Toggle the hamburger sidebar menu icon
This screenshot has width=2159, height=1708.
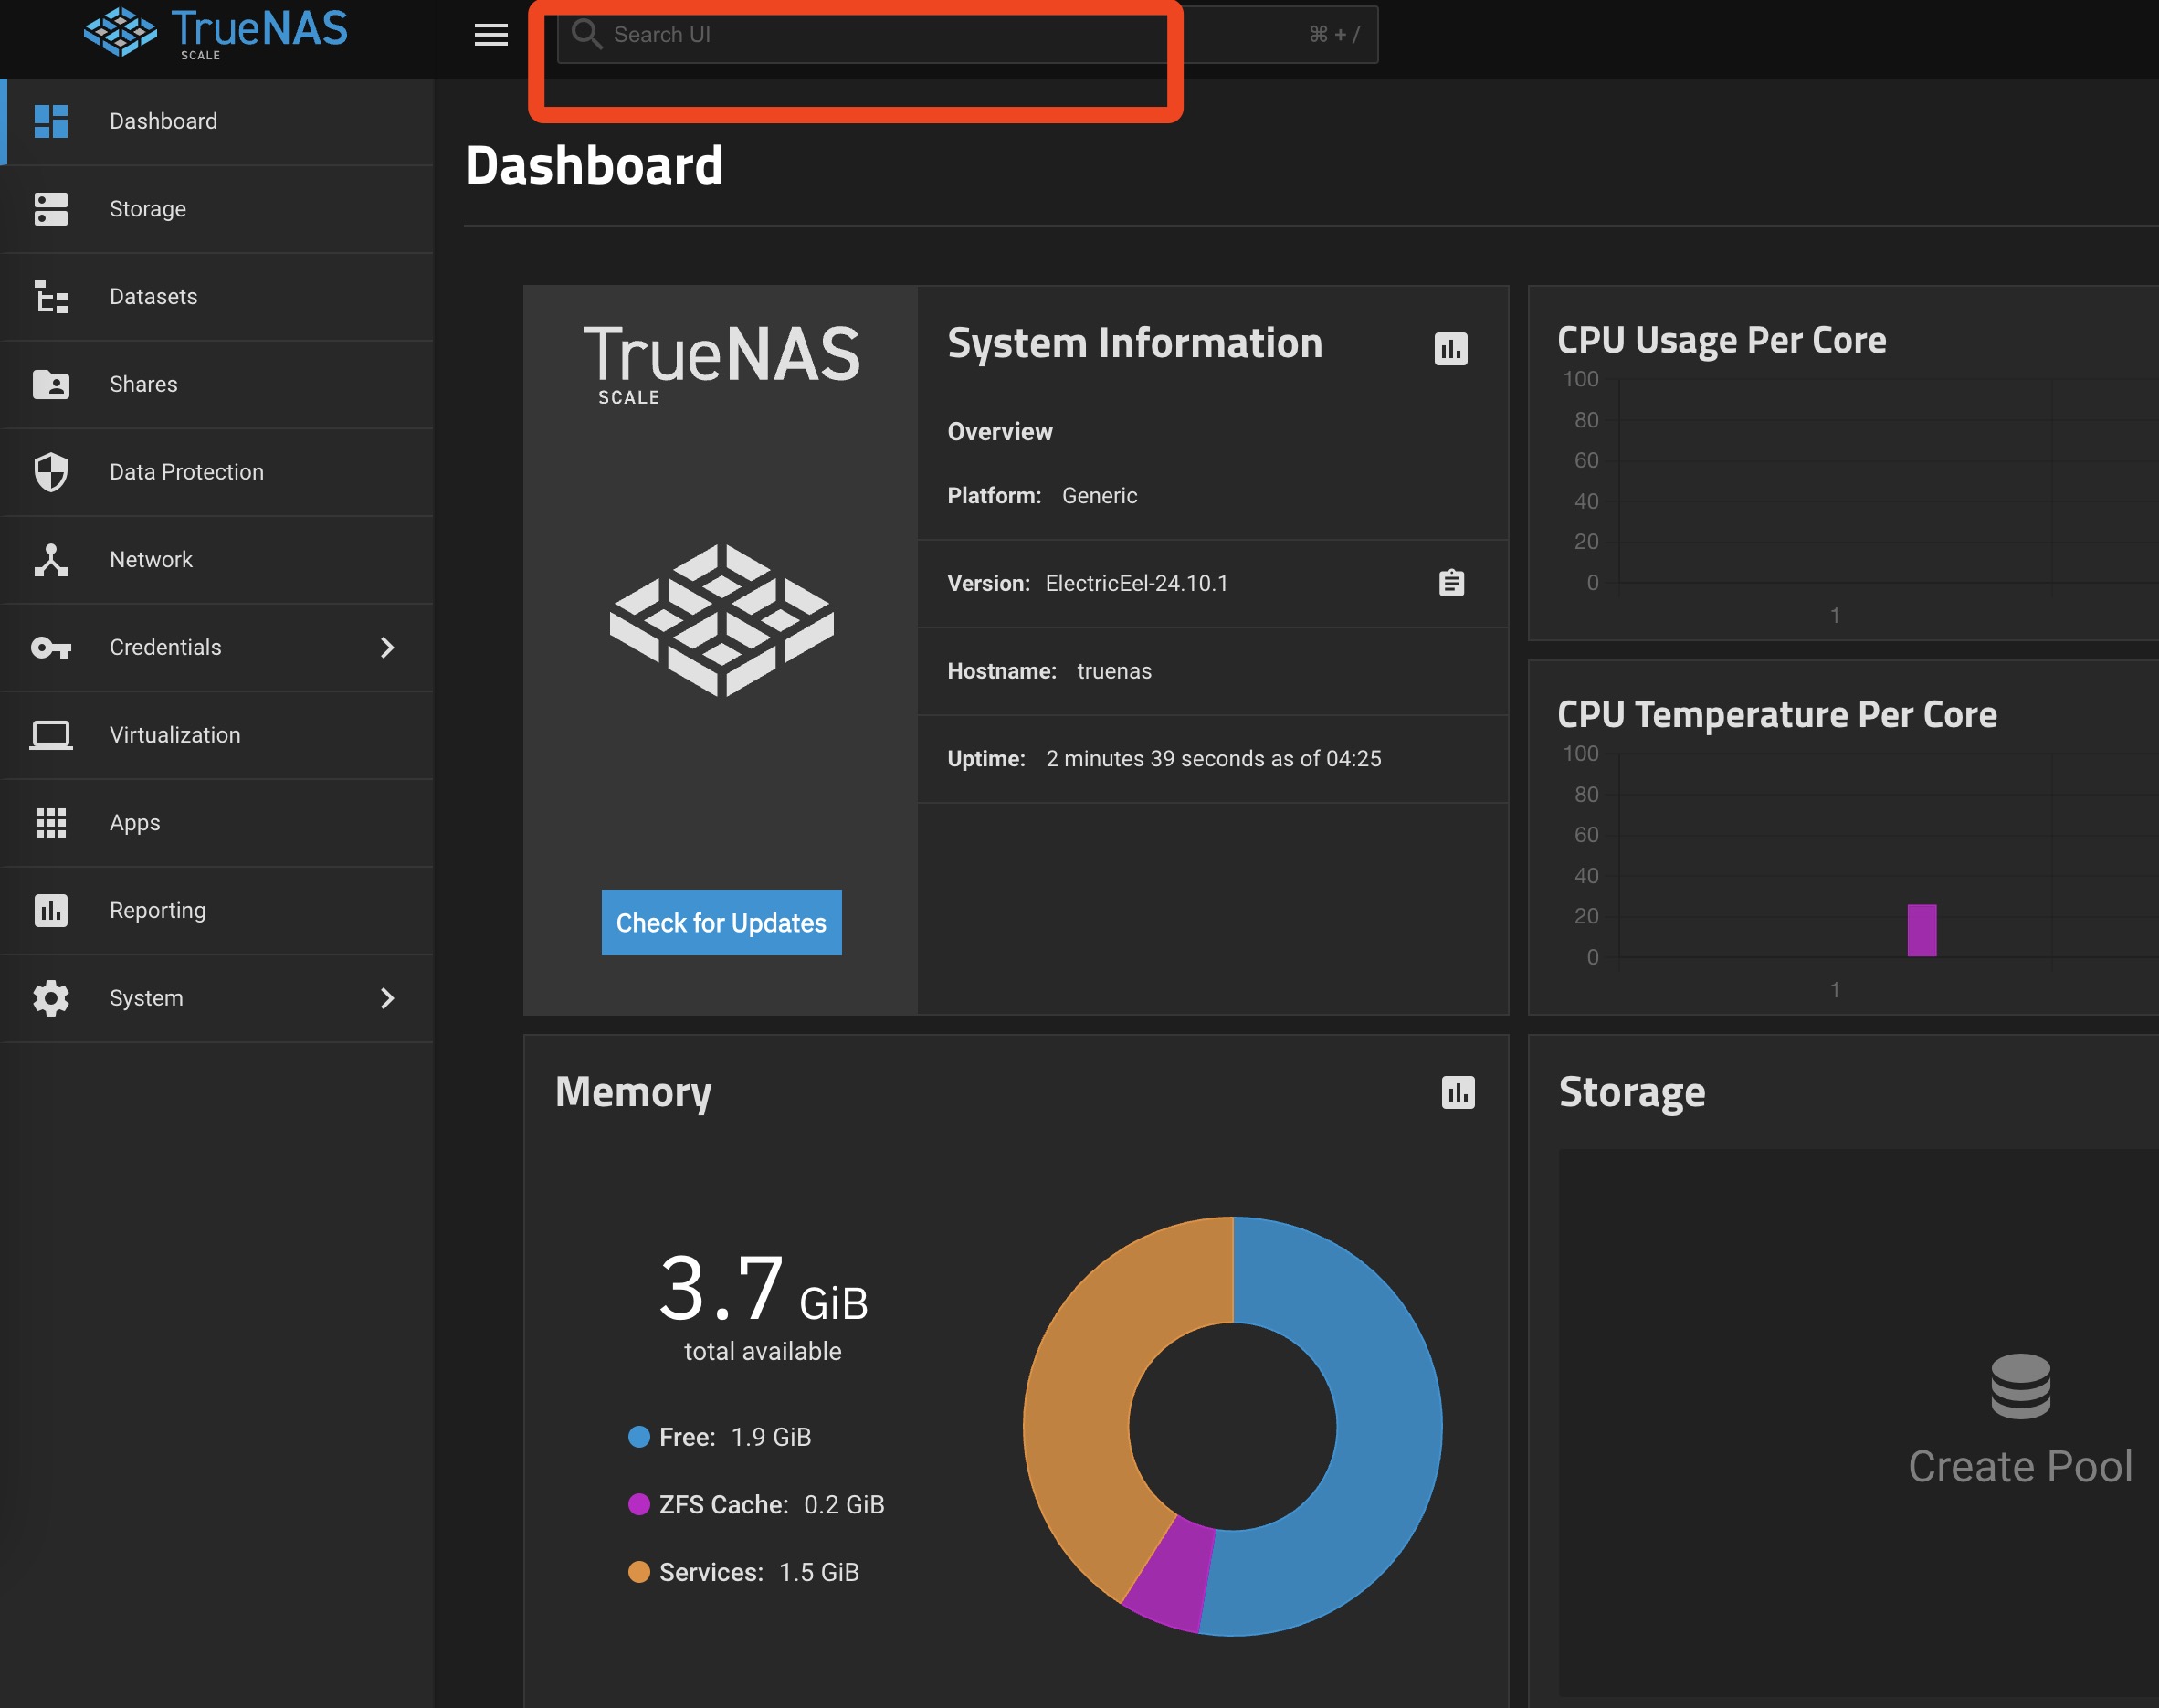click(x=490, y=35)
